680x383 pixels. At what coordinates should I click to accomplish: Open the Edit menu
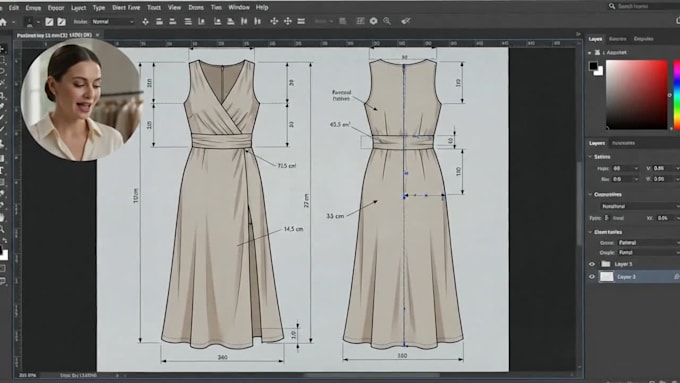pos(14,7)
